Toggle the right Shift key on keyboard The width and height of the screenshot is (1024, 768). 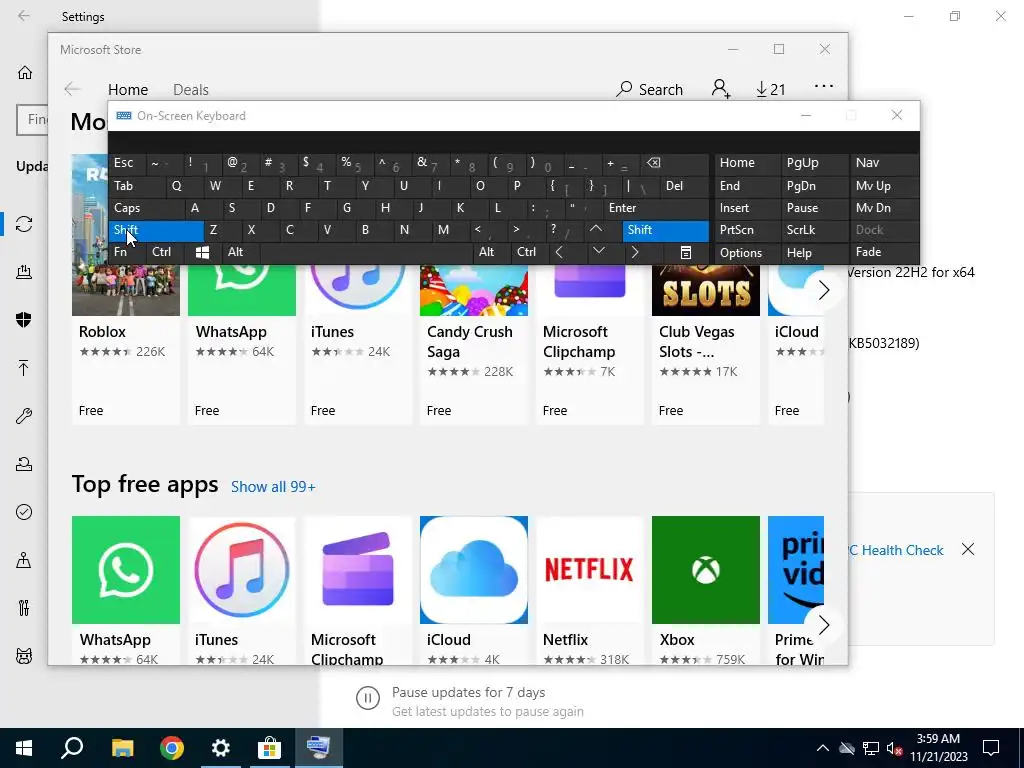[665, 230]
